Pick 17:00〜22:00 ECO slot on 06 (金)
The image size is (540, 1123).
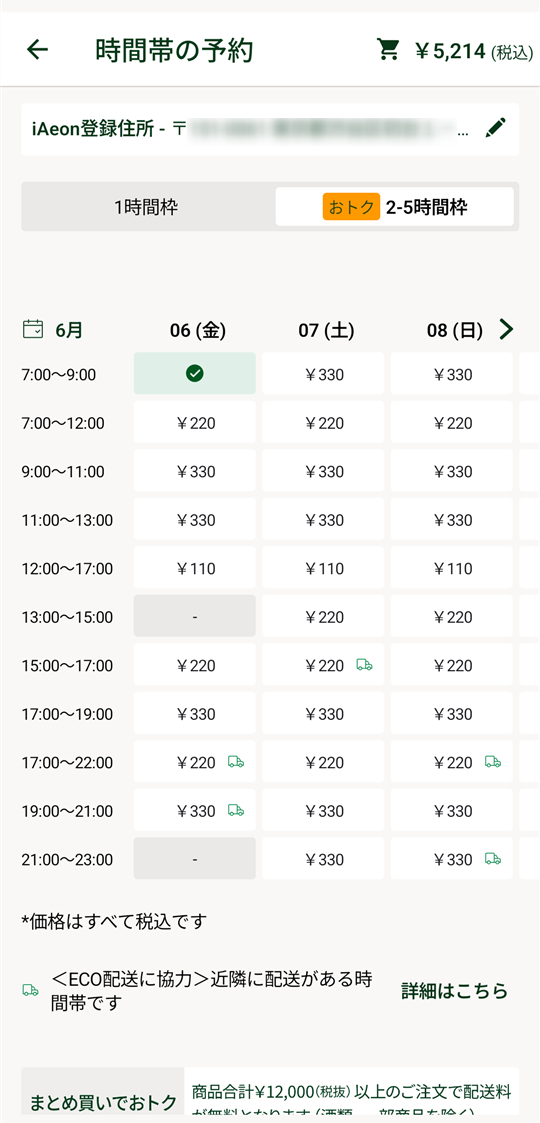[x=194, y=762]
